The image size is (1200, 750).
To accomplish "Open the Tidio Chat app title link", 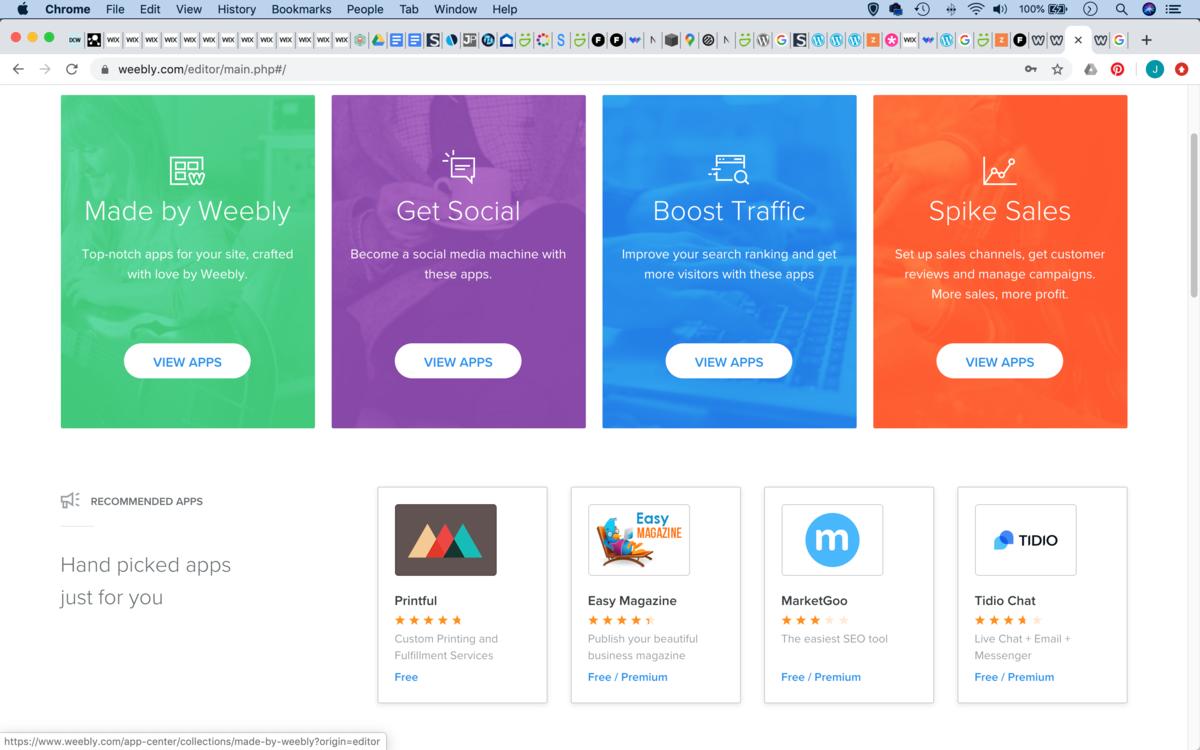I will point(1005,600).
